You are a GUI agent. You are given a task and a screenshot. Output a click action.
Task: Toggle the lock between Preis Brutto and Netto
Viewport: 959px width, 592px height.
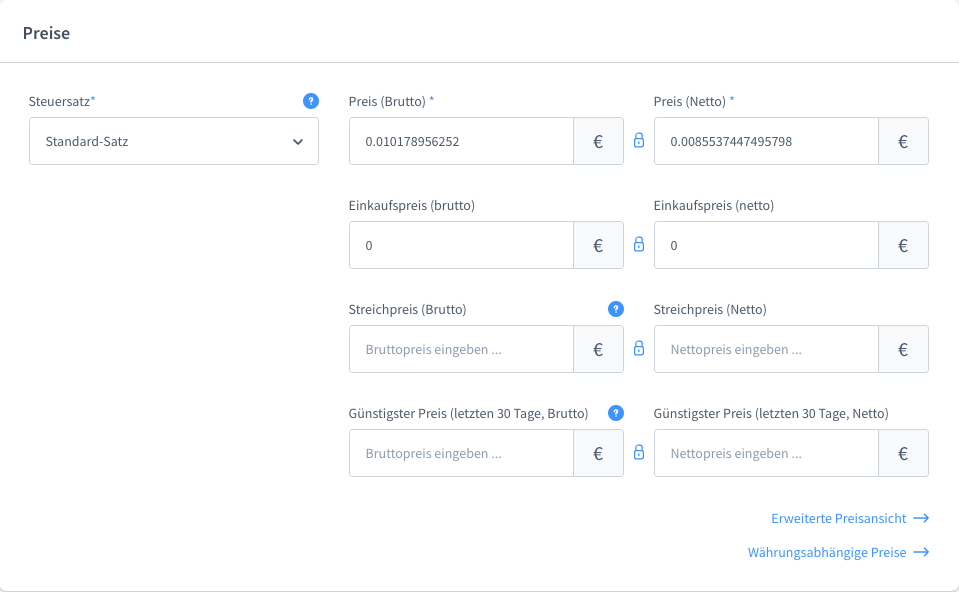639,141
